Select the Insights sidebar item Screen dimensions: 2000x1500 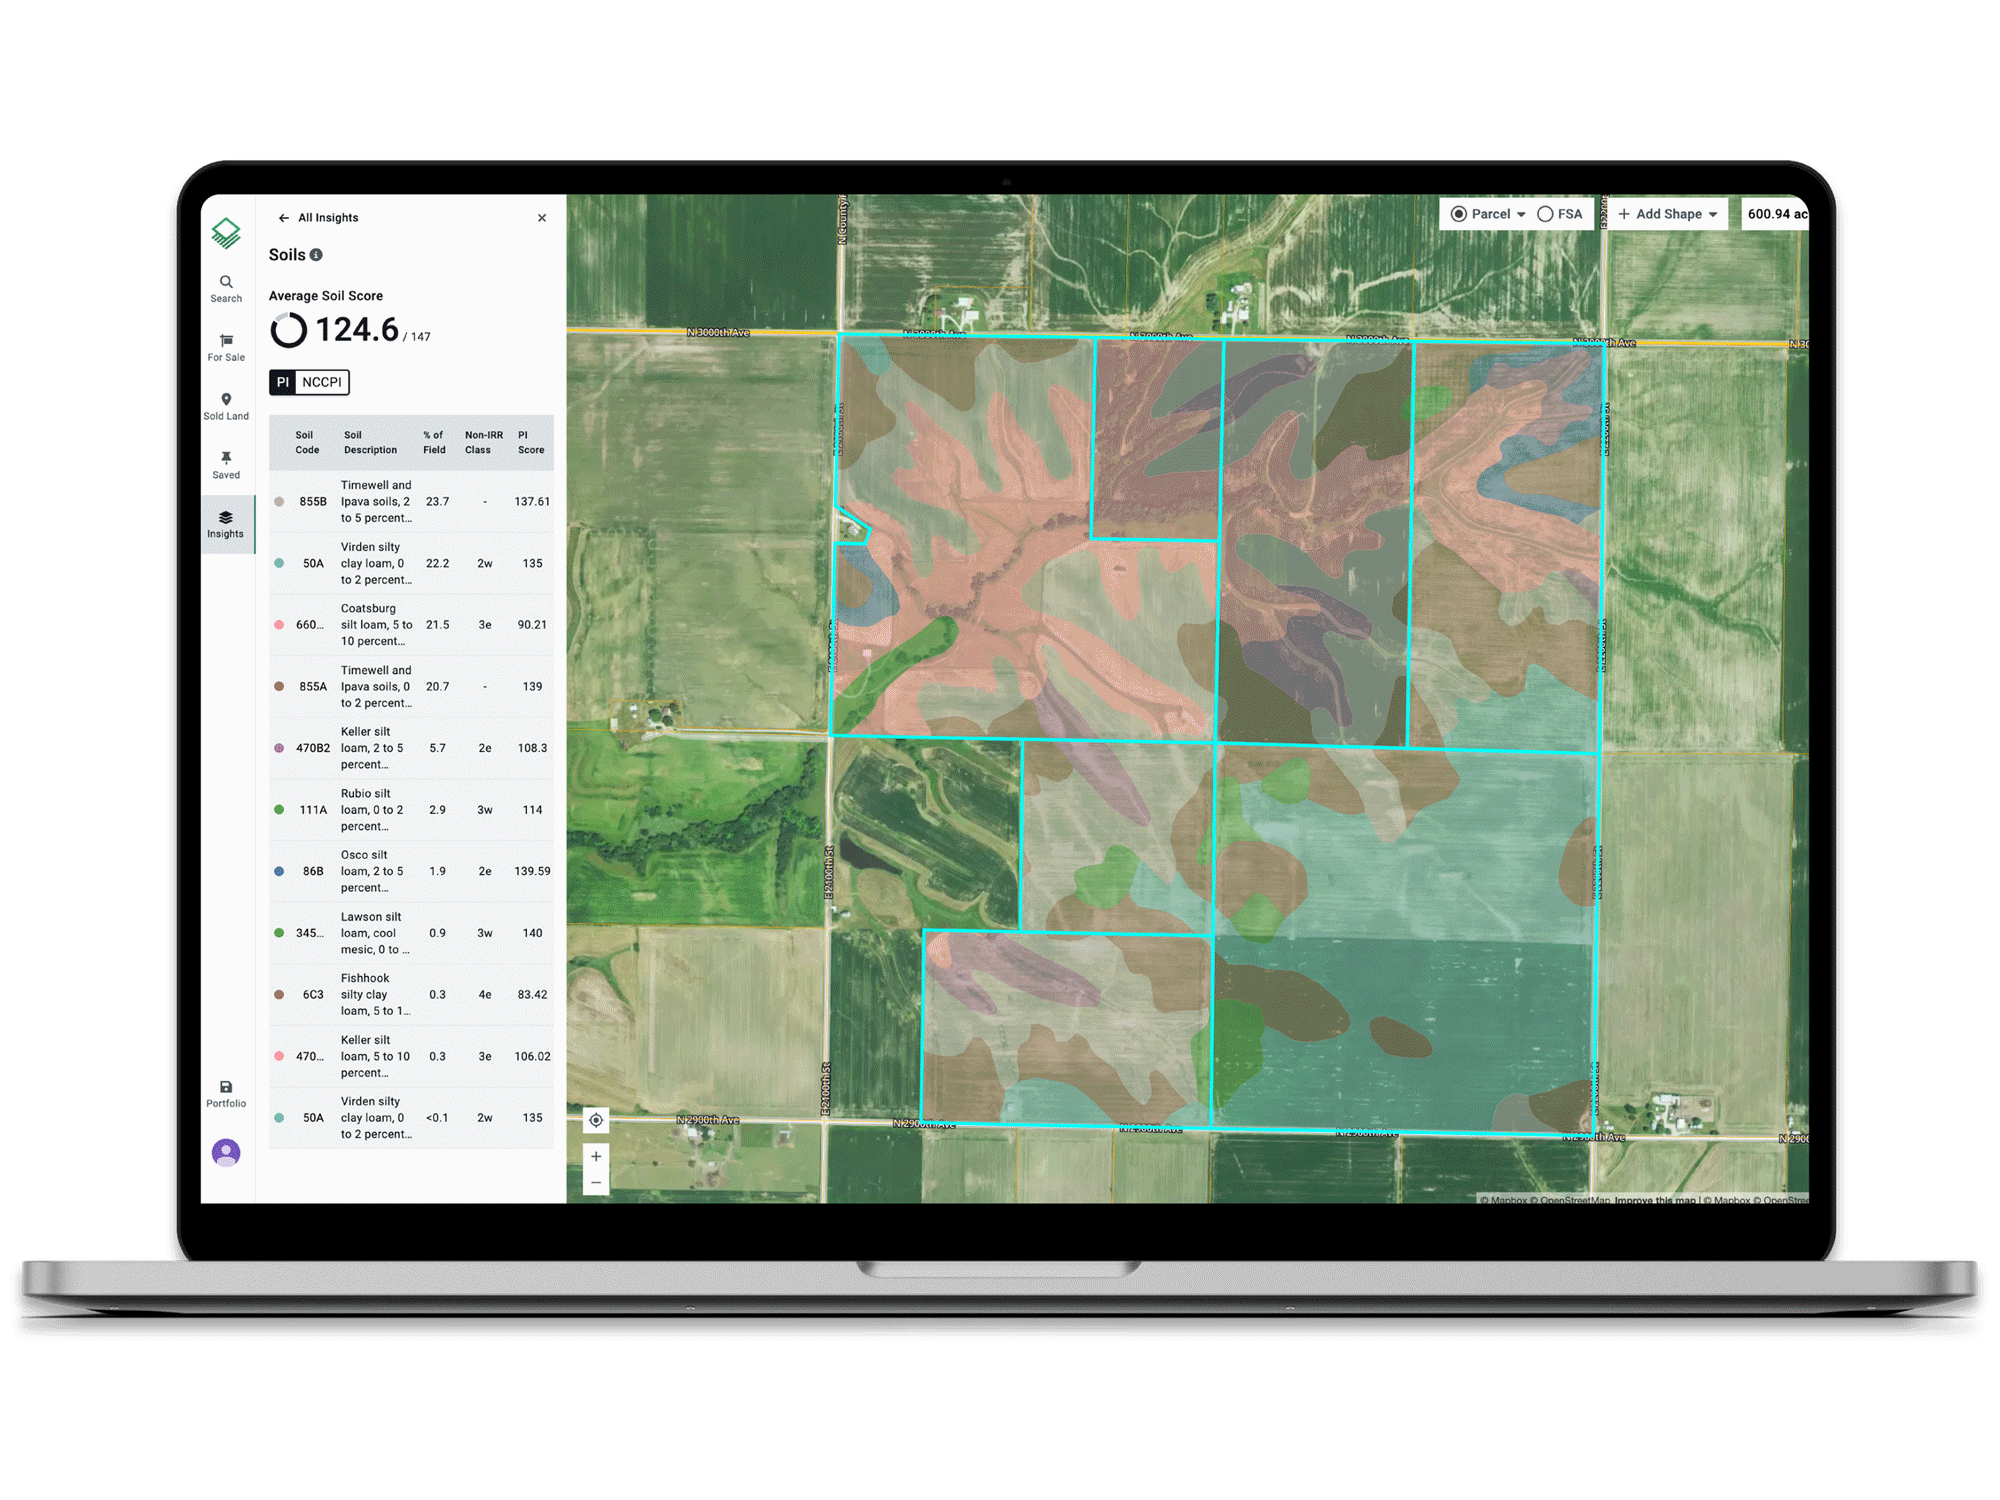pos(226,525)
